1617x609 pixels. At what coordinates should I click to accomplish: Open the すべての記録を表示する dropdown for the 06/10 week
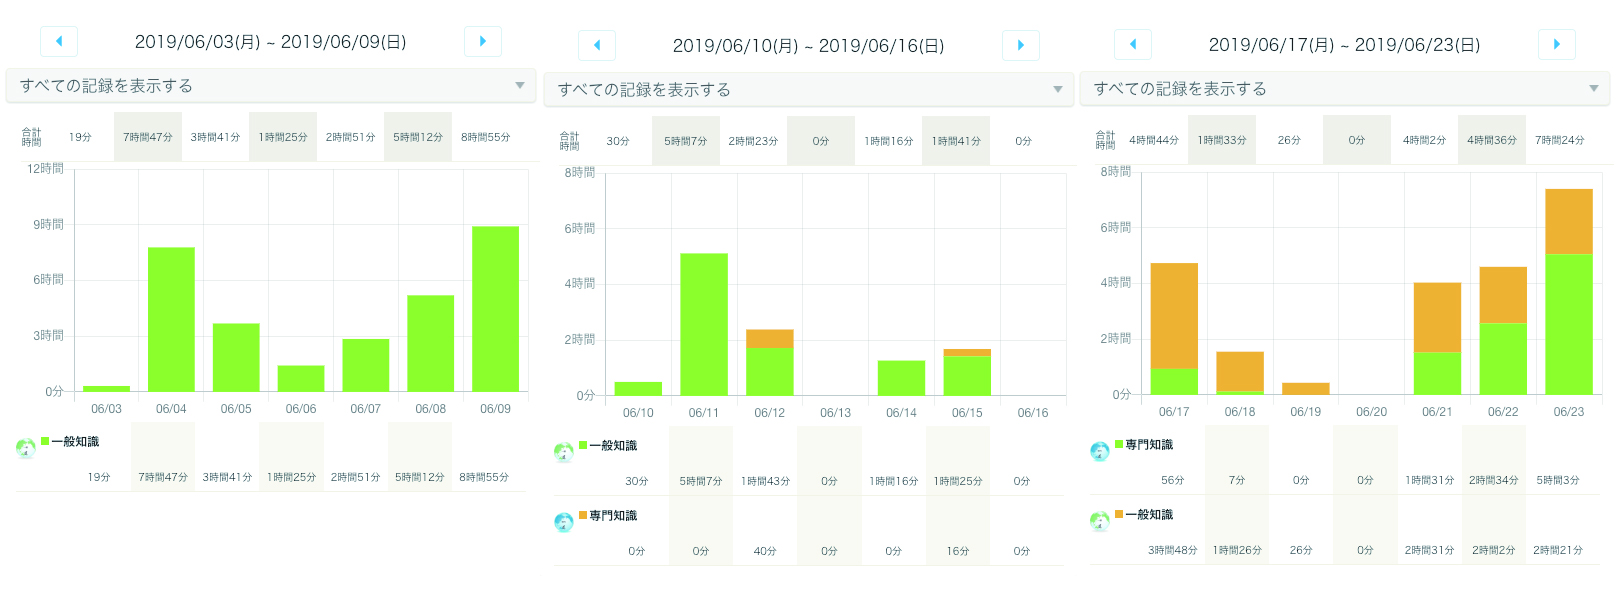809,90
